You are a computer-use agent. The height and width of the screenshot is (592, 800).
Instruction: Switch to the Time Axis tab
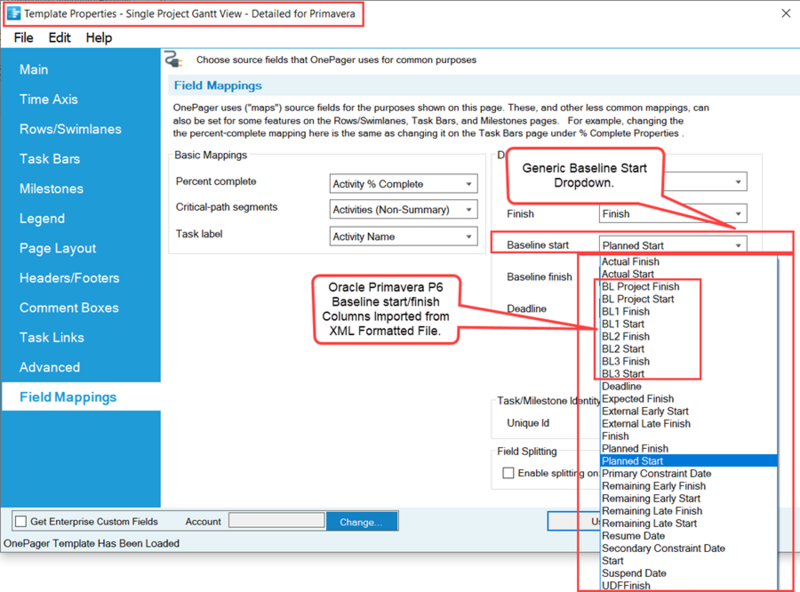click(x=48, y=99)
